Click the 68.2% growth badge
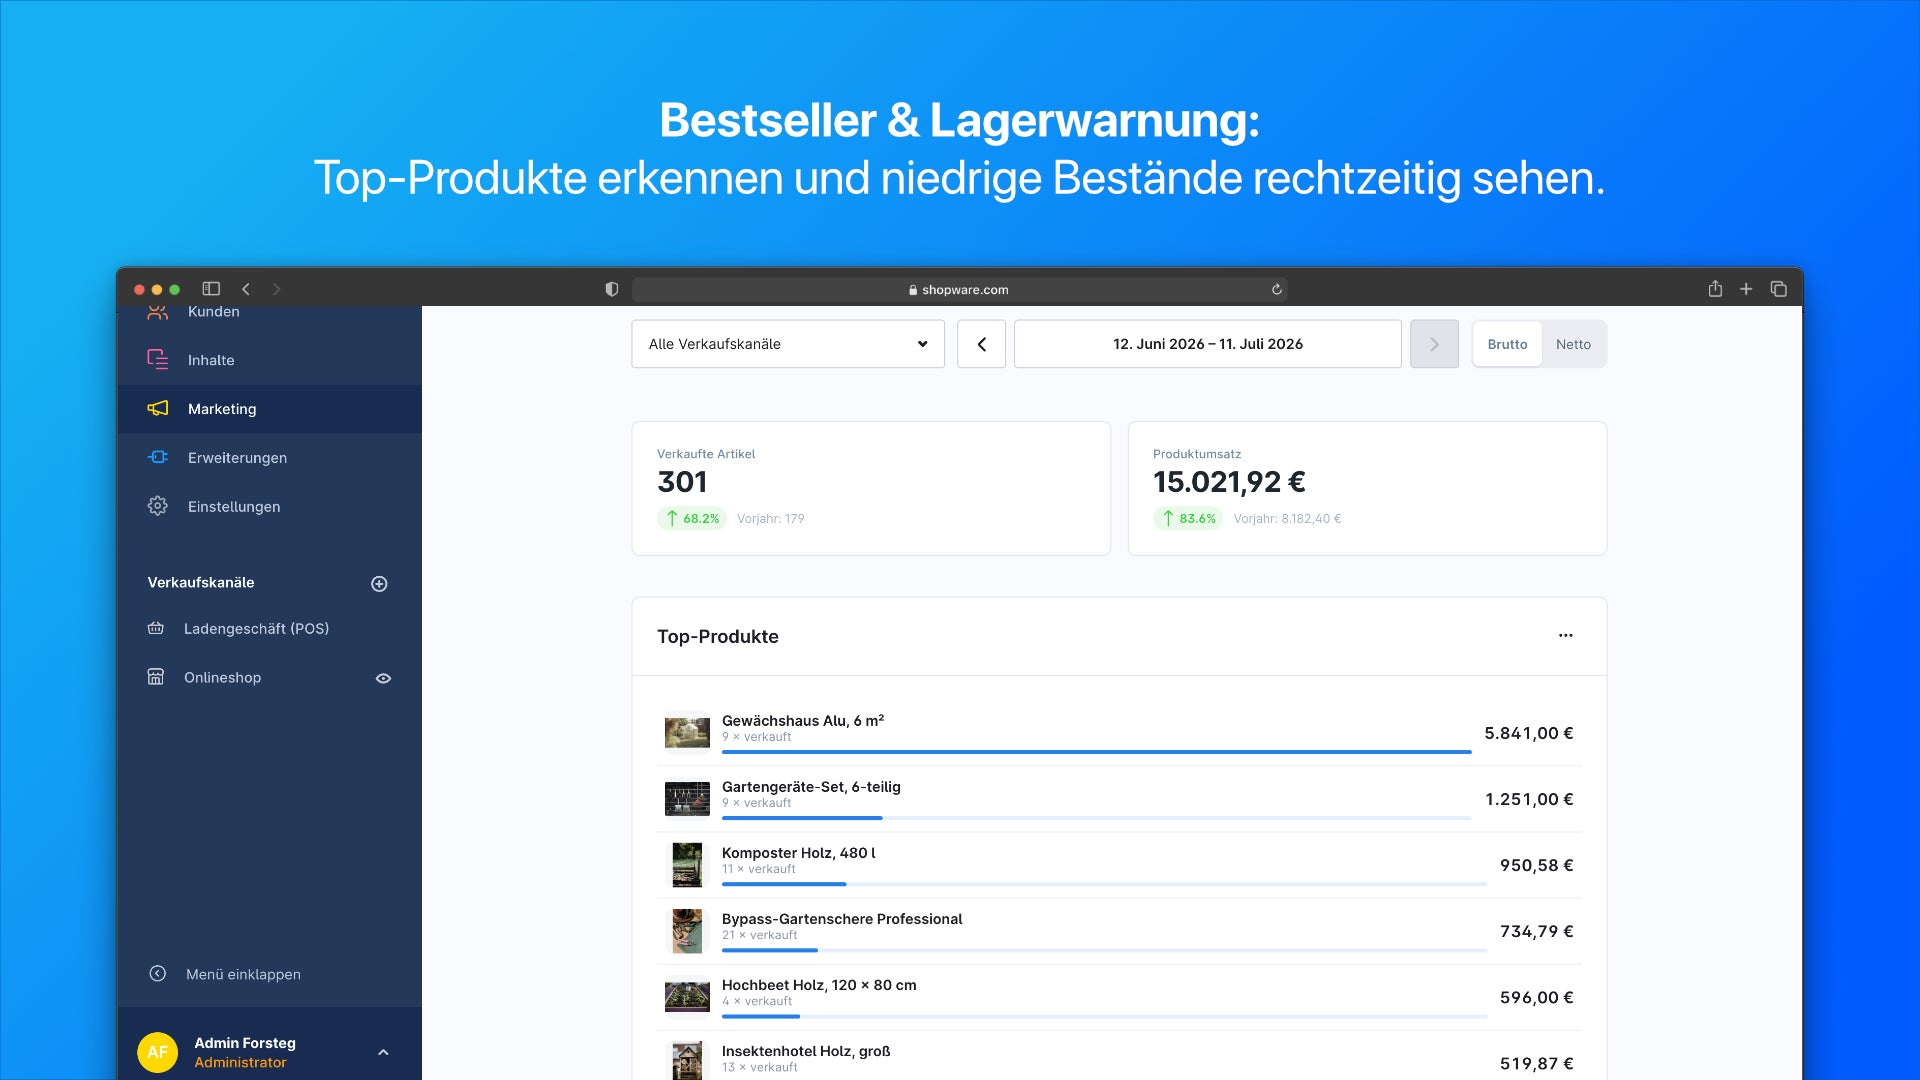Viewport: 1920px width, 1080px height. [691, 518]
